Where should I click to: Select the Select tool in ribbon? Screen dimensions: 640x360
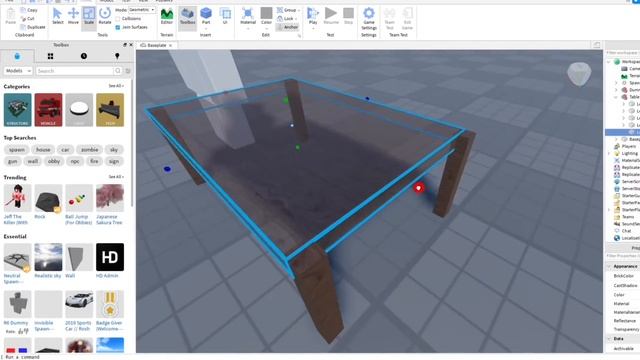58,16
